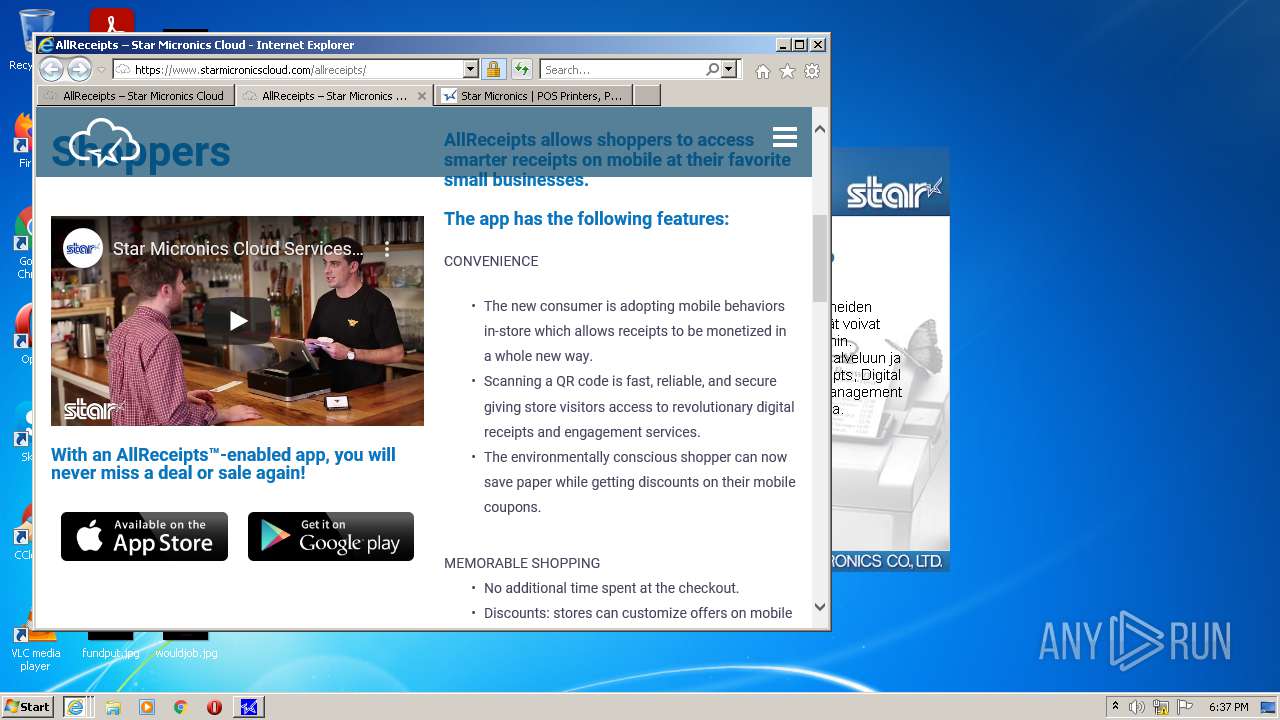1280x720 pixels.
Task: Click the Star Micronics Cloud logo
Action: click(x=104, y=141)
